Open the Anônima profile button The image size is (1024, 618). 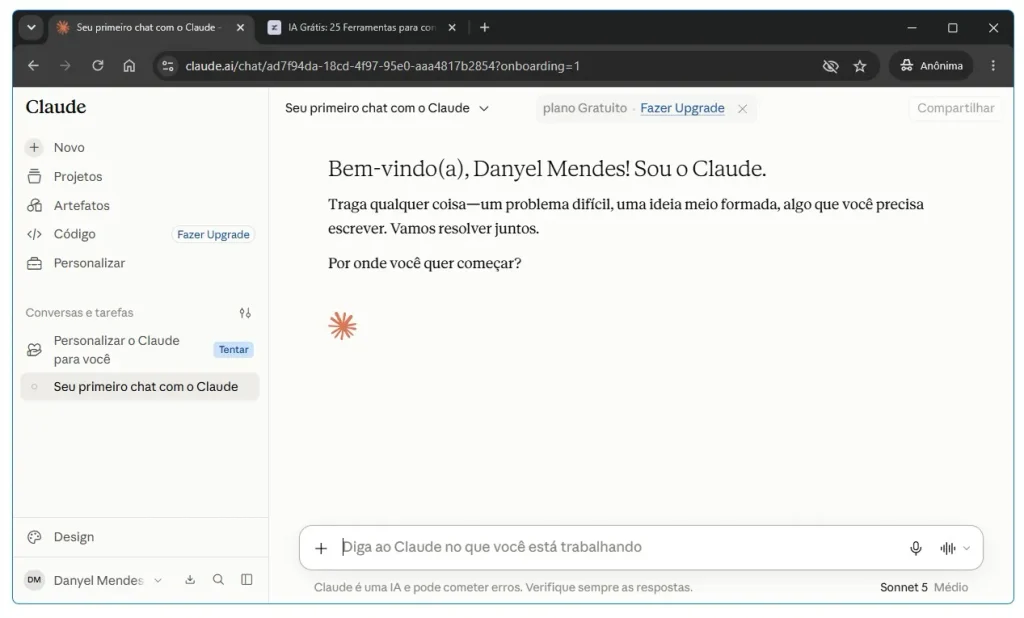tap(931, 66)
